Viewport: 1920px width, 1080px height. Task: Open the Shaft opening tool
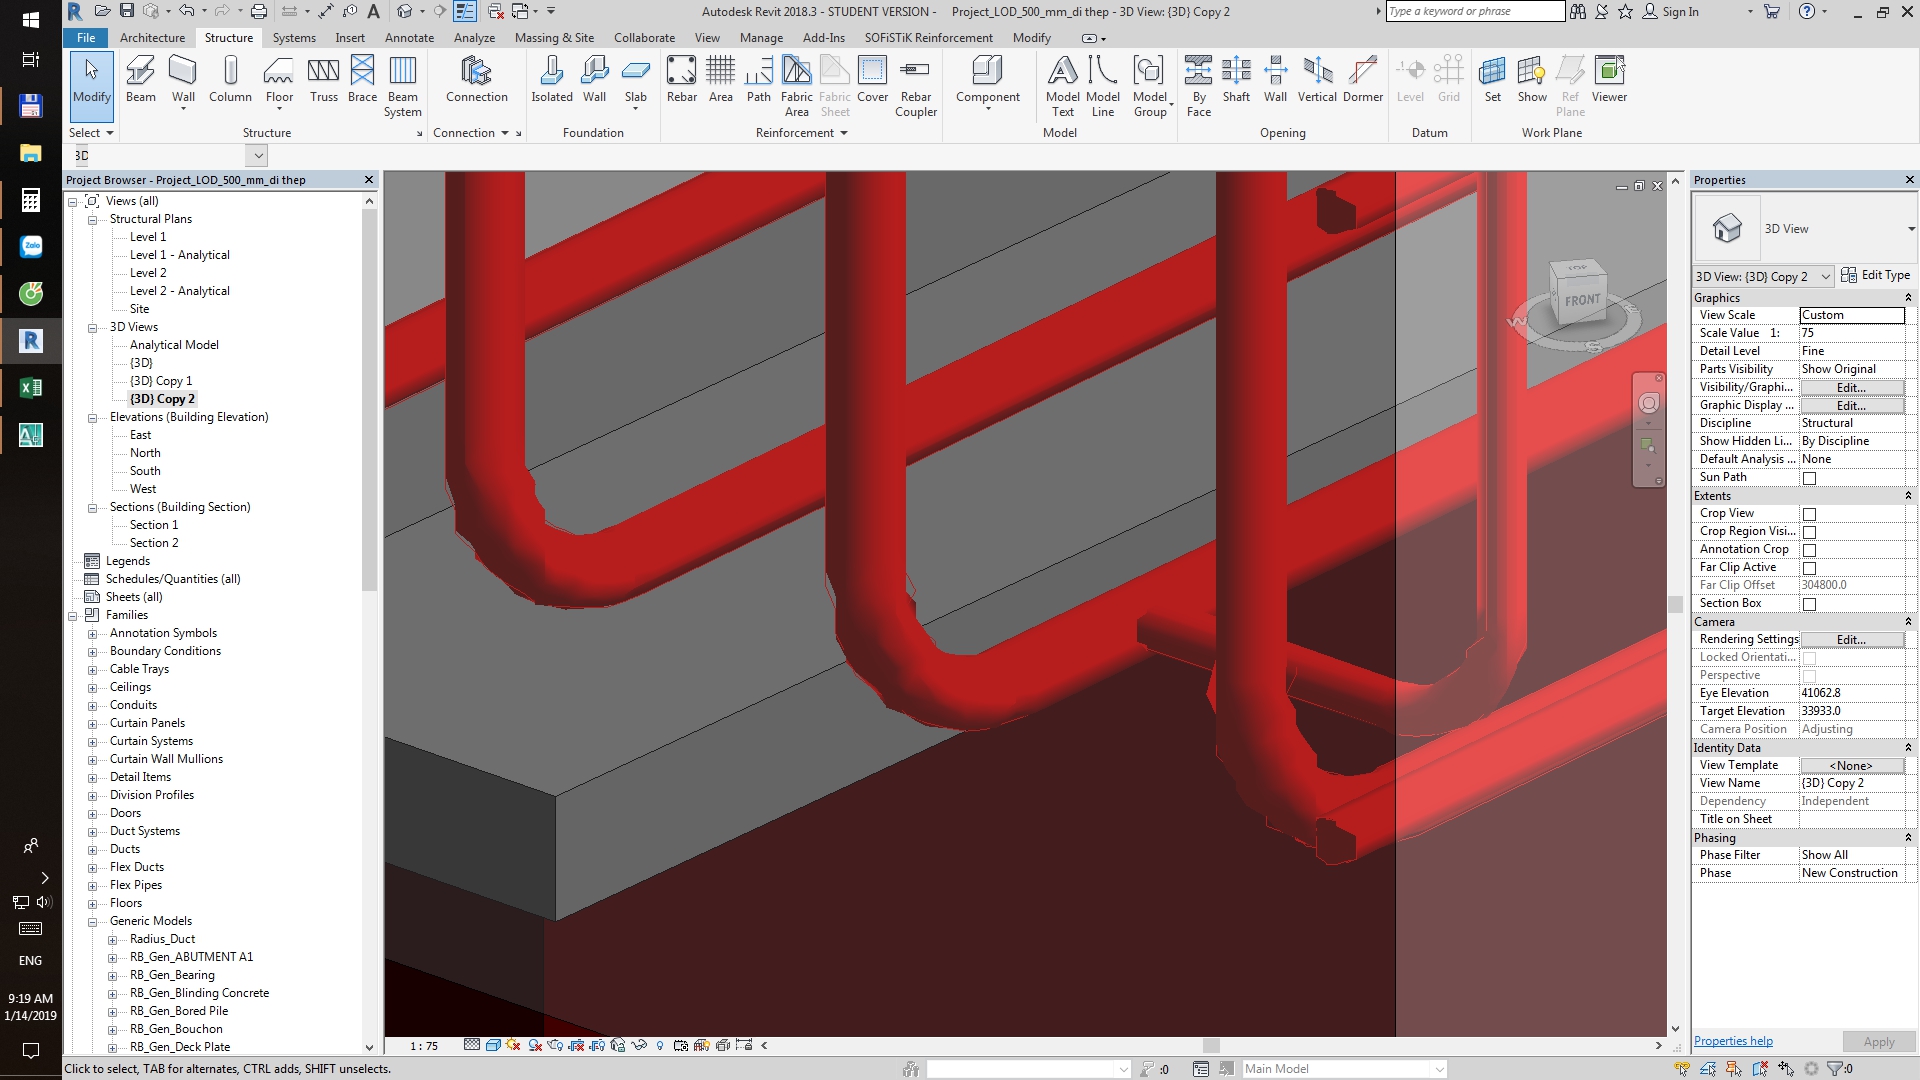pos(1237,80)
